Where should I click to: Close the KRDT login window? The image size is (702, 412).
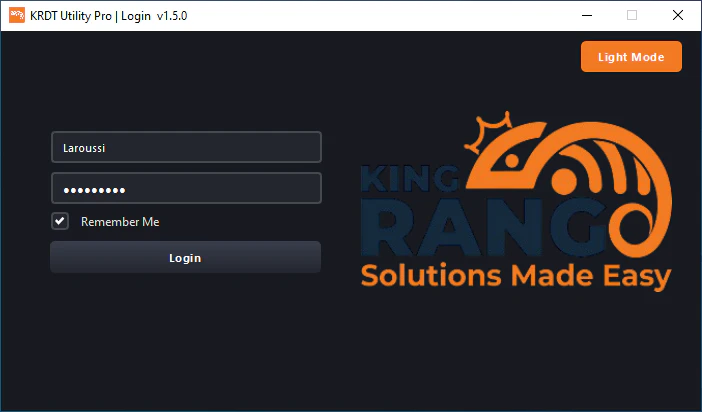678,16
